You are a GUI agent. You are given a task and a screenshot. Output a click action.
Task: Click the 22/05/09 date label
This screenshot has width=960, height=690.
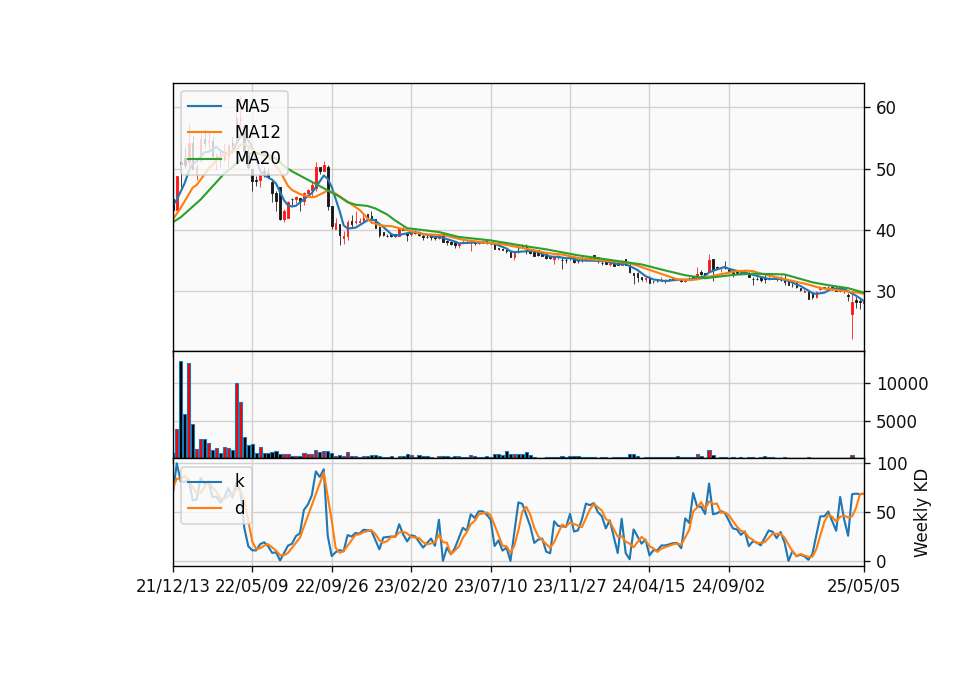(252, 586)
